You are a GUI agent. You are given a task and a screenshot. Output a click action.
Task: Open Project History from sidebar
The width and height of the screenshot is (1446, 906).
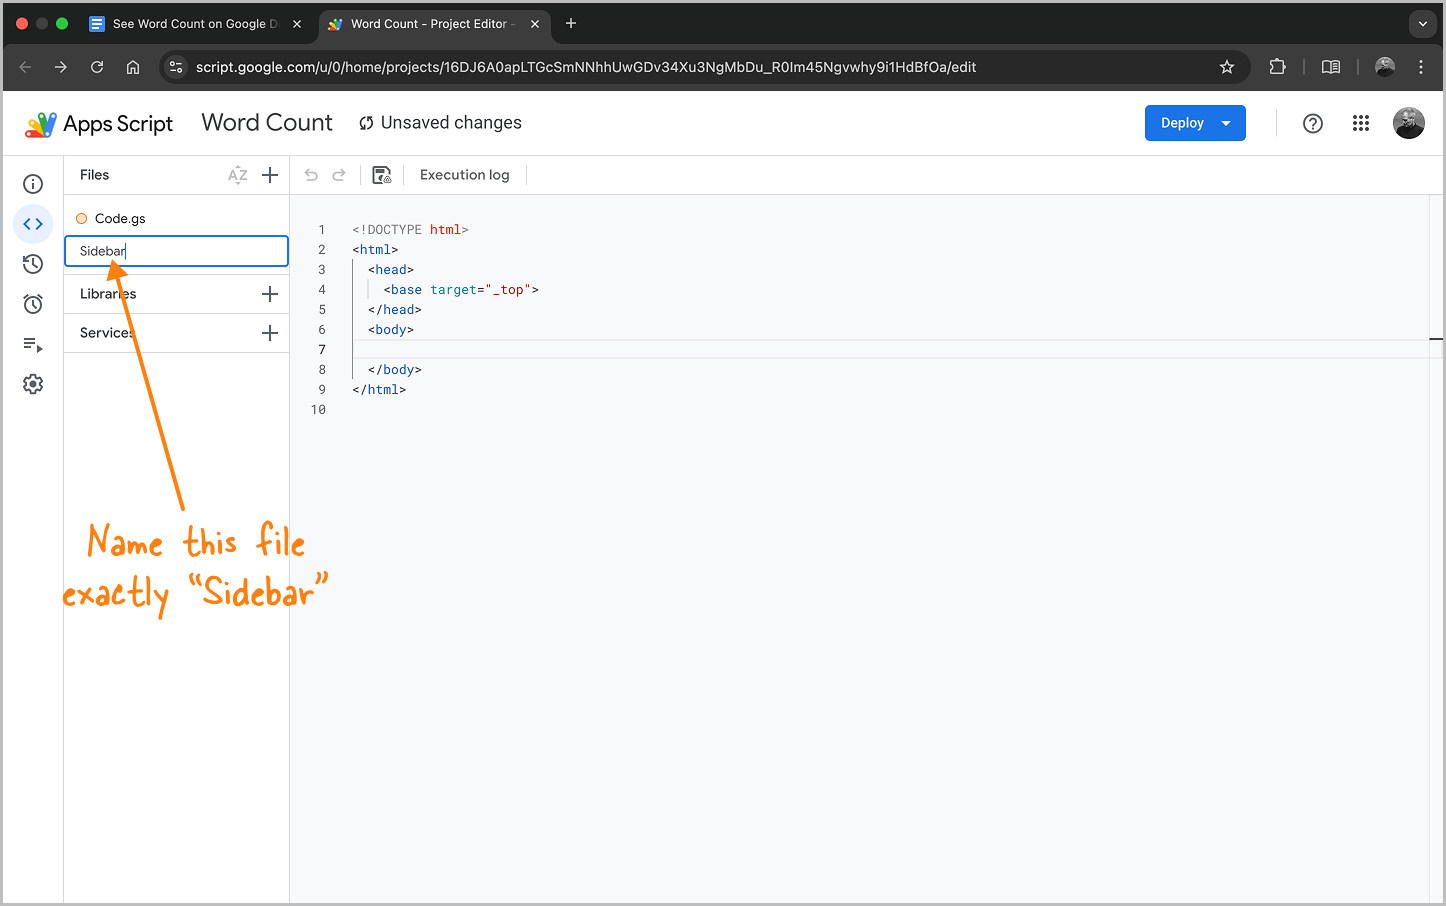pos(33,264)
